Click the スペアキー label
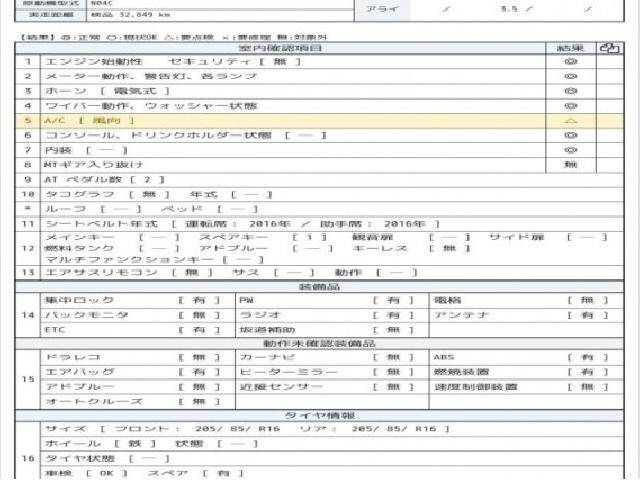Image resolution: width=640 pixels, height=480 pixels. tap(233, 238)
